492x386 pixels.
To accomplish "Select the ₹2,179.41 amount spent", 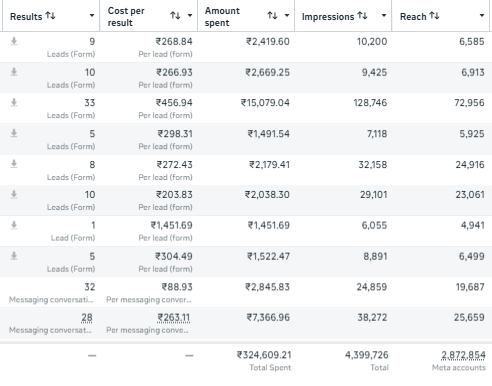I will pyautogui.click(x=270, y=165).
